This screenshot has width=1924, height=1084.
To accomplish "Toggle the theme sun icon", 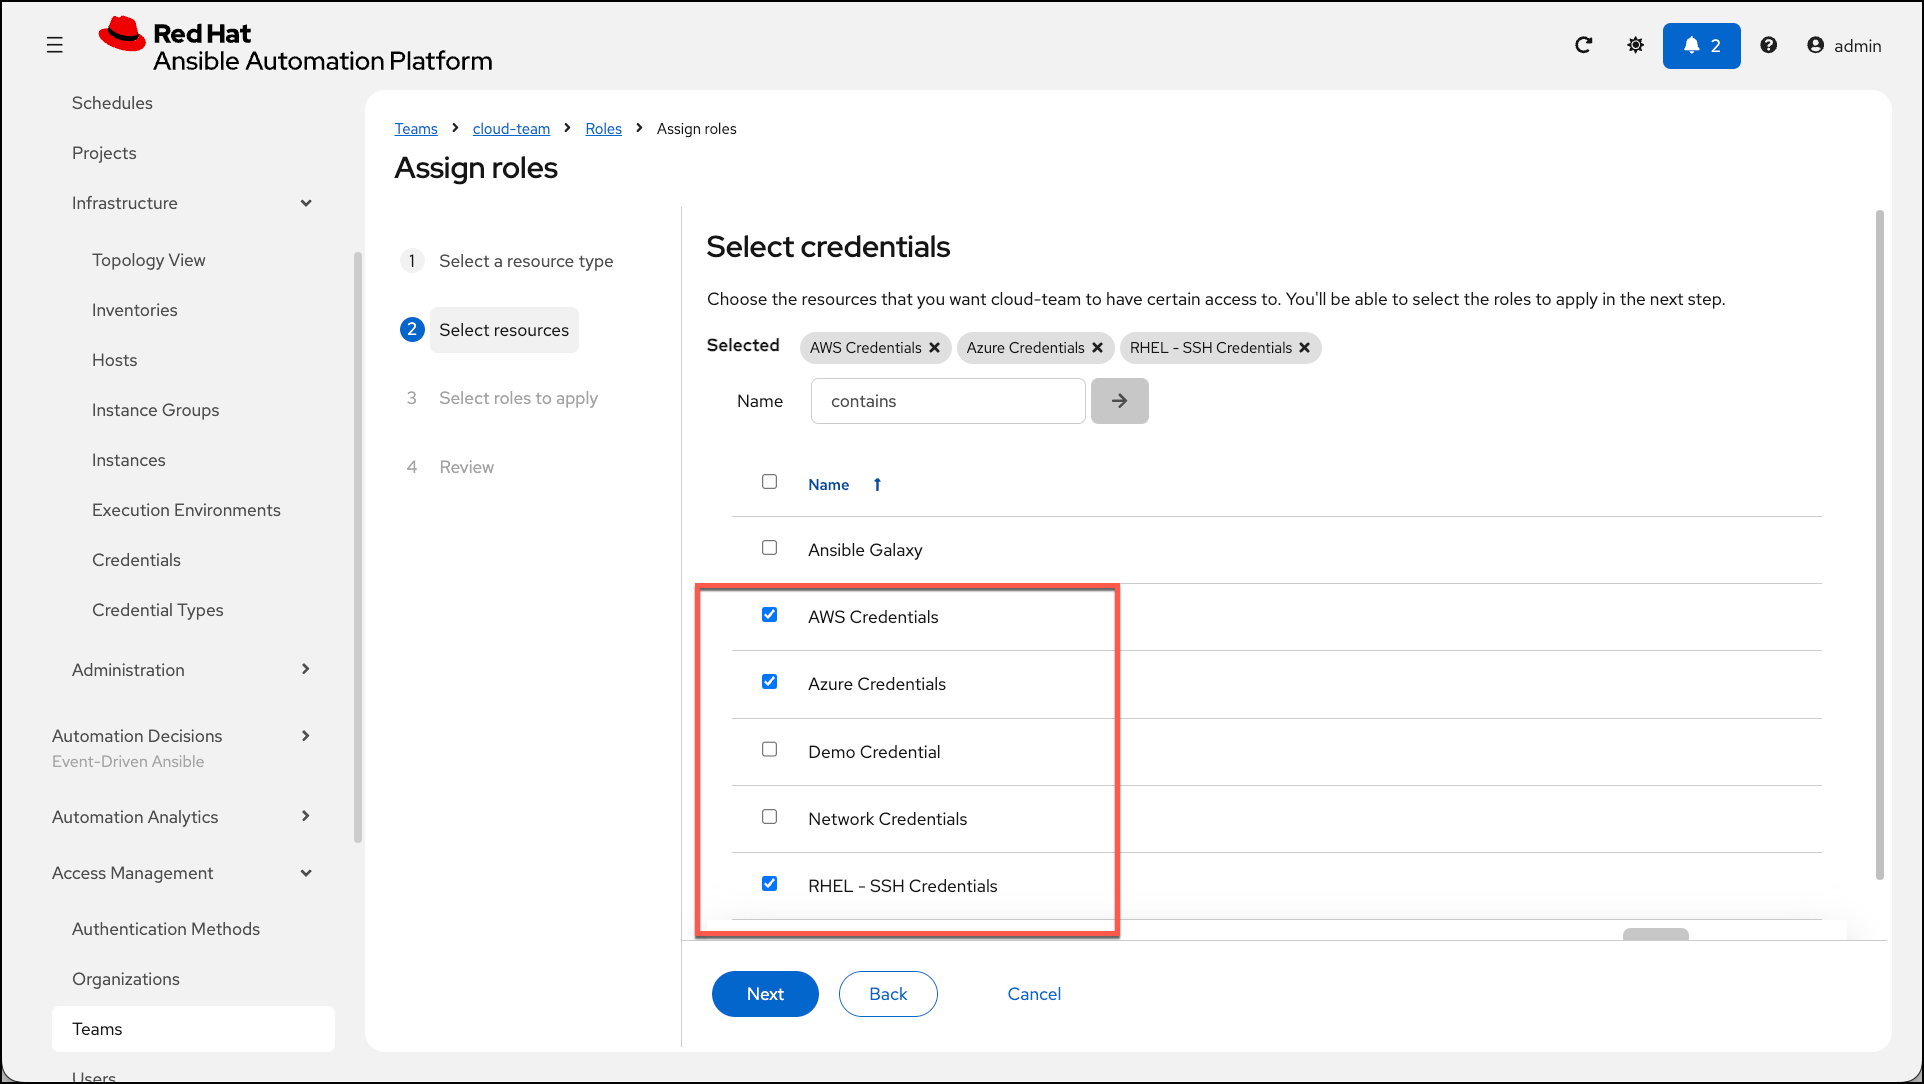I will pos(1635,45).
